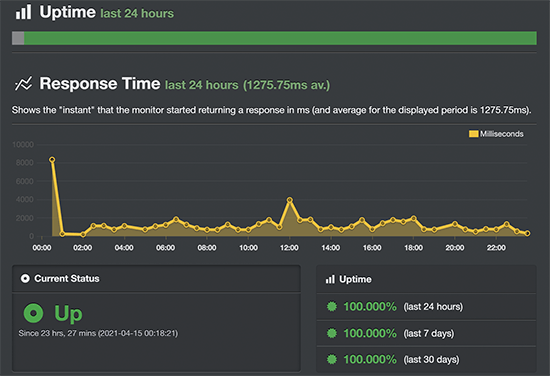Click the large green Up status icon
Image resolution: width=550 pixels, height=376 pixels.
pyautogui.click(x=33, y=313)
